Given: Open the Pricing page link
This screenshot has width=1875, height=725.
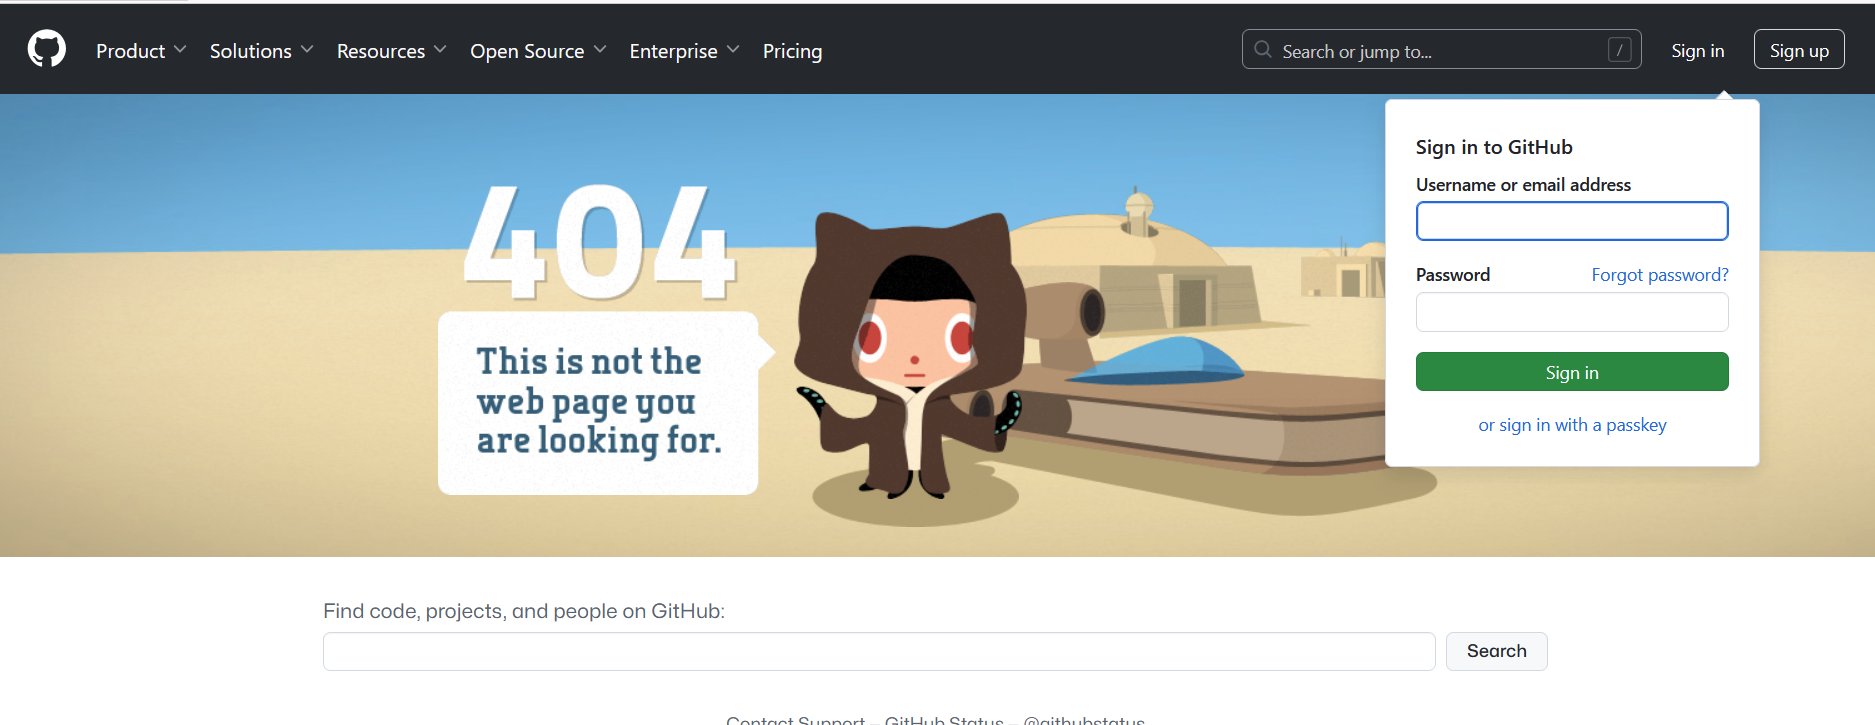Looking at the screenshot, I should click(792, 51).
